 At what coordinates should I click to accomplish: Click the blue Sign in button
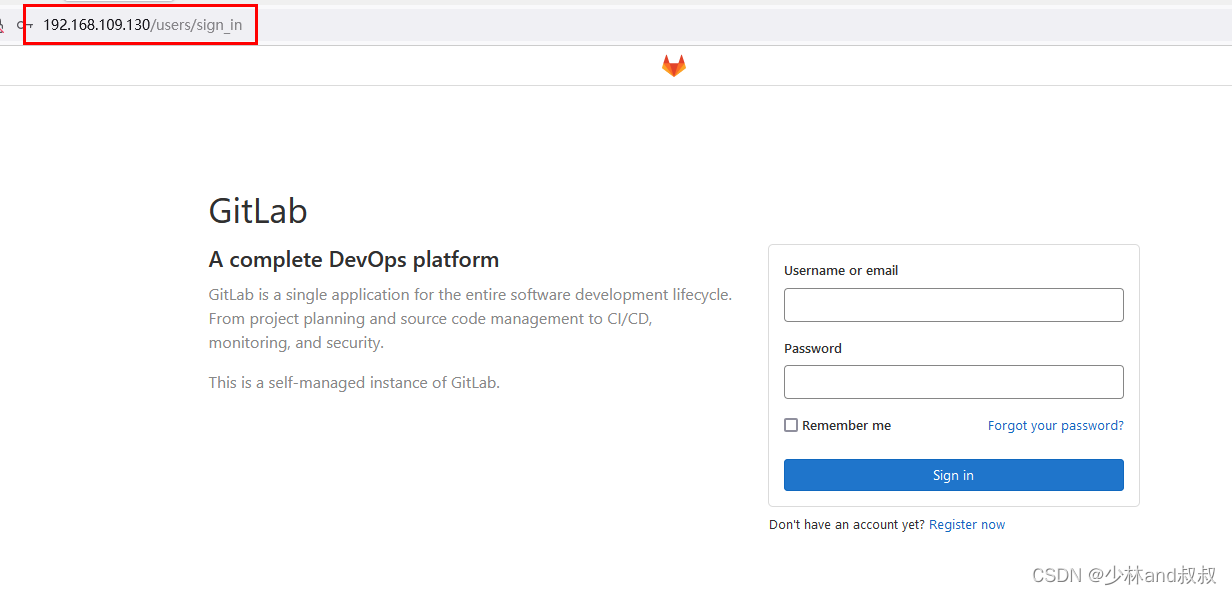point(953,475)
